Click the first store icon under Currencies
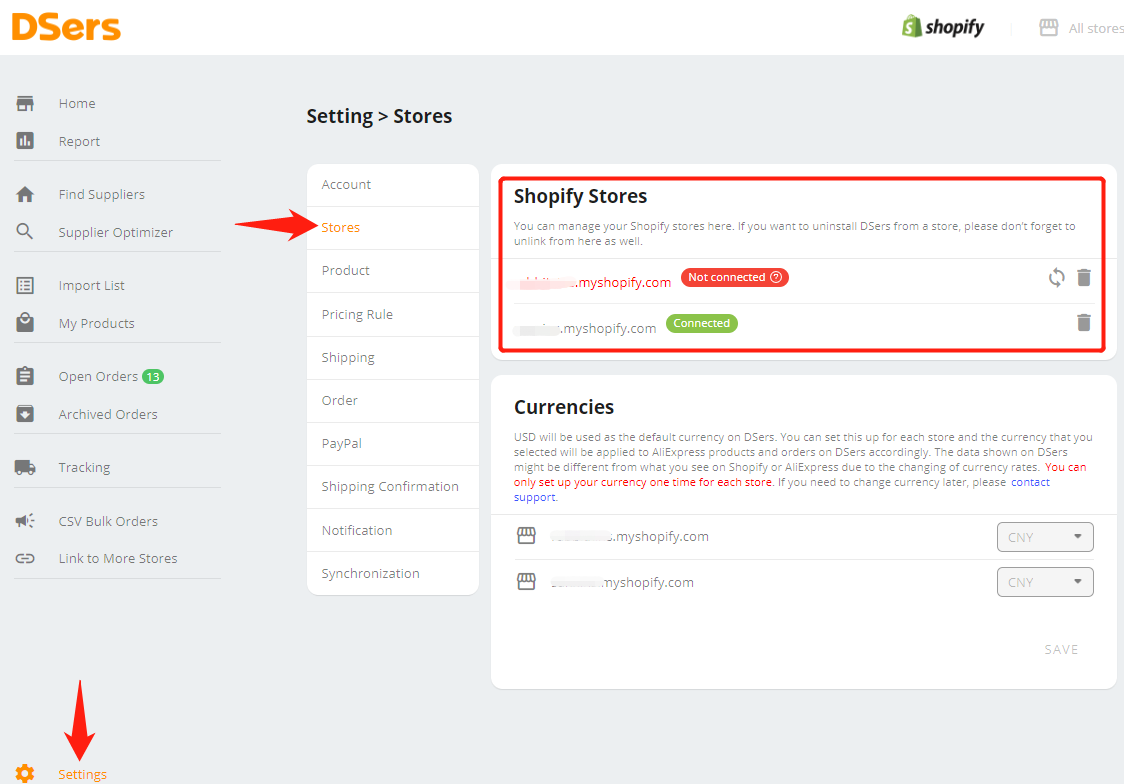This screenshot has height=784, width=1124. (526, 536)
